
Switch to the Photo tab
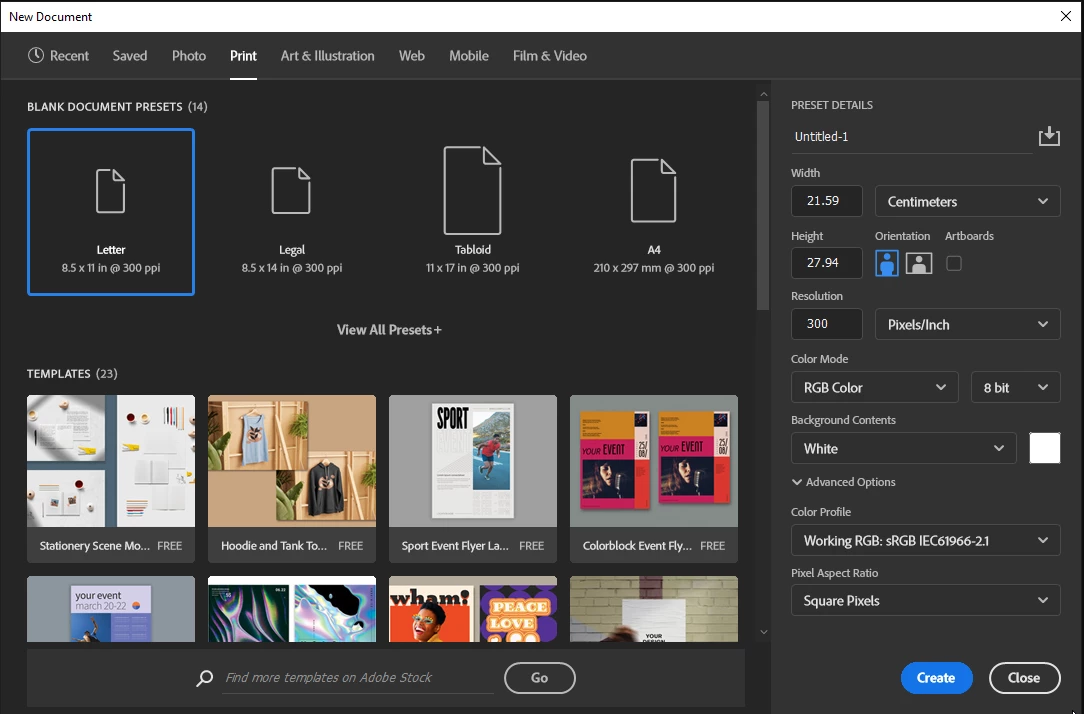point(189,56)
